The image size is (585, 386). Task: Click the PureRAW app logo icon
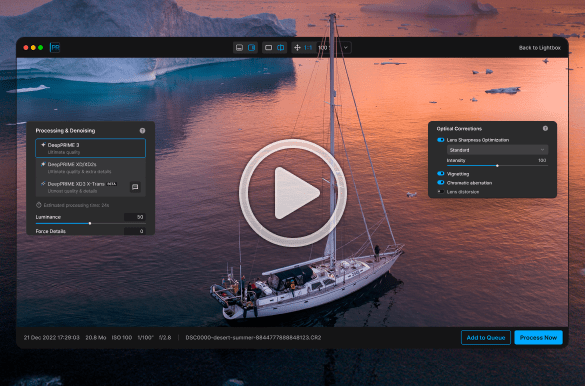tap(55, 47)
